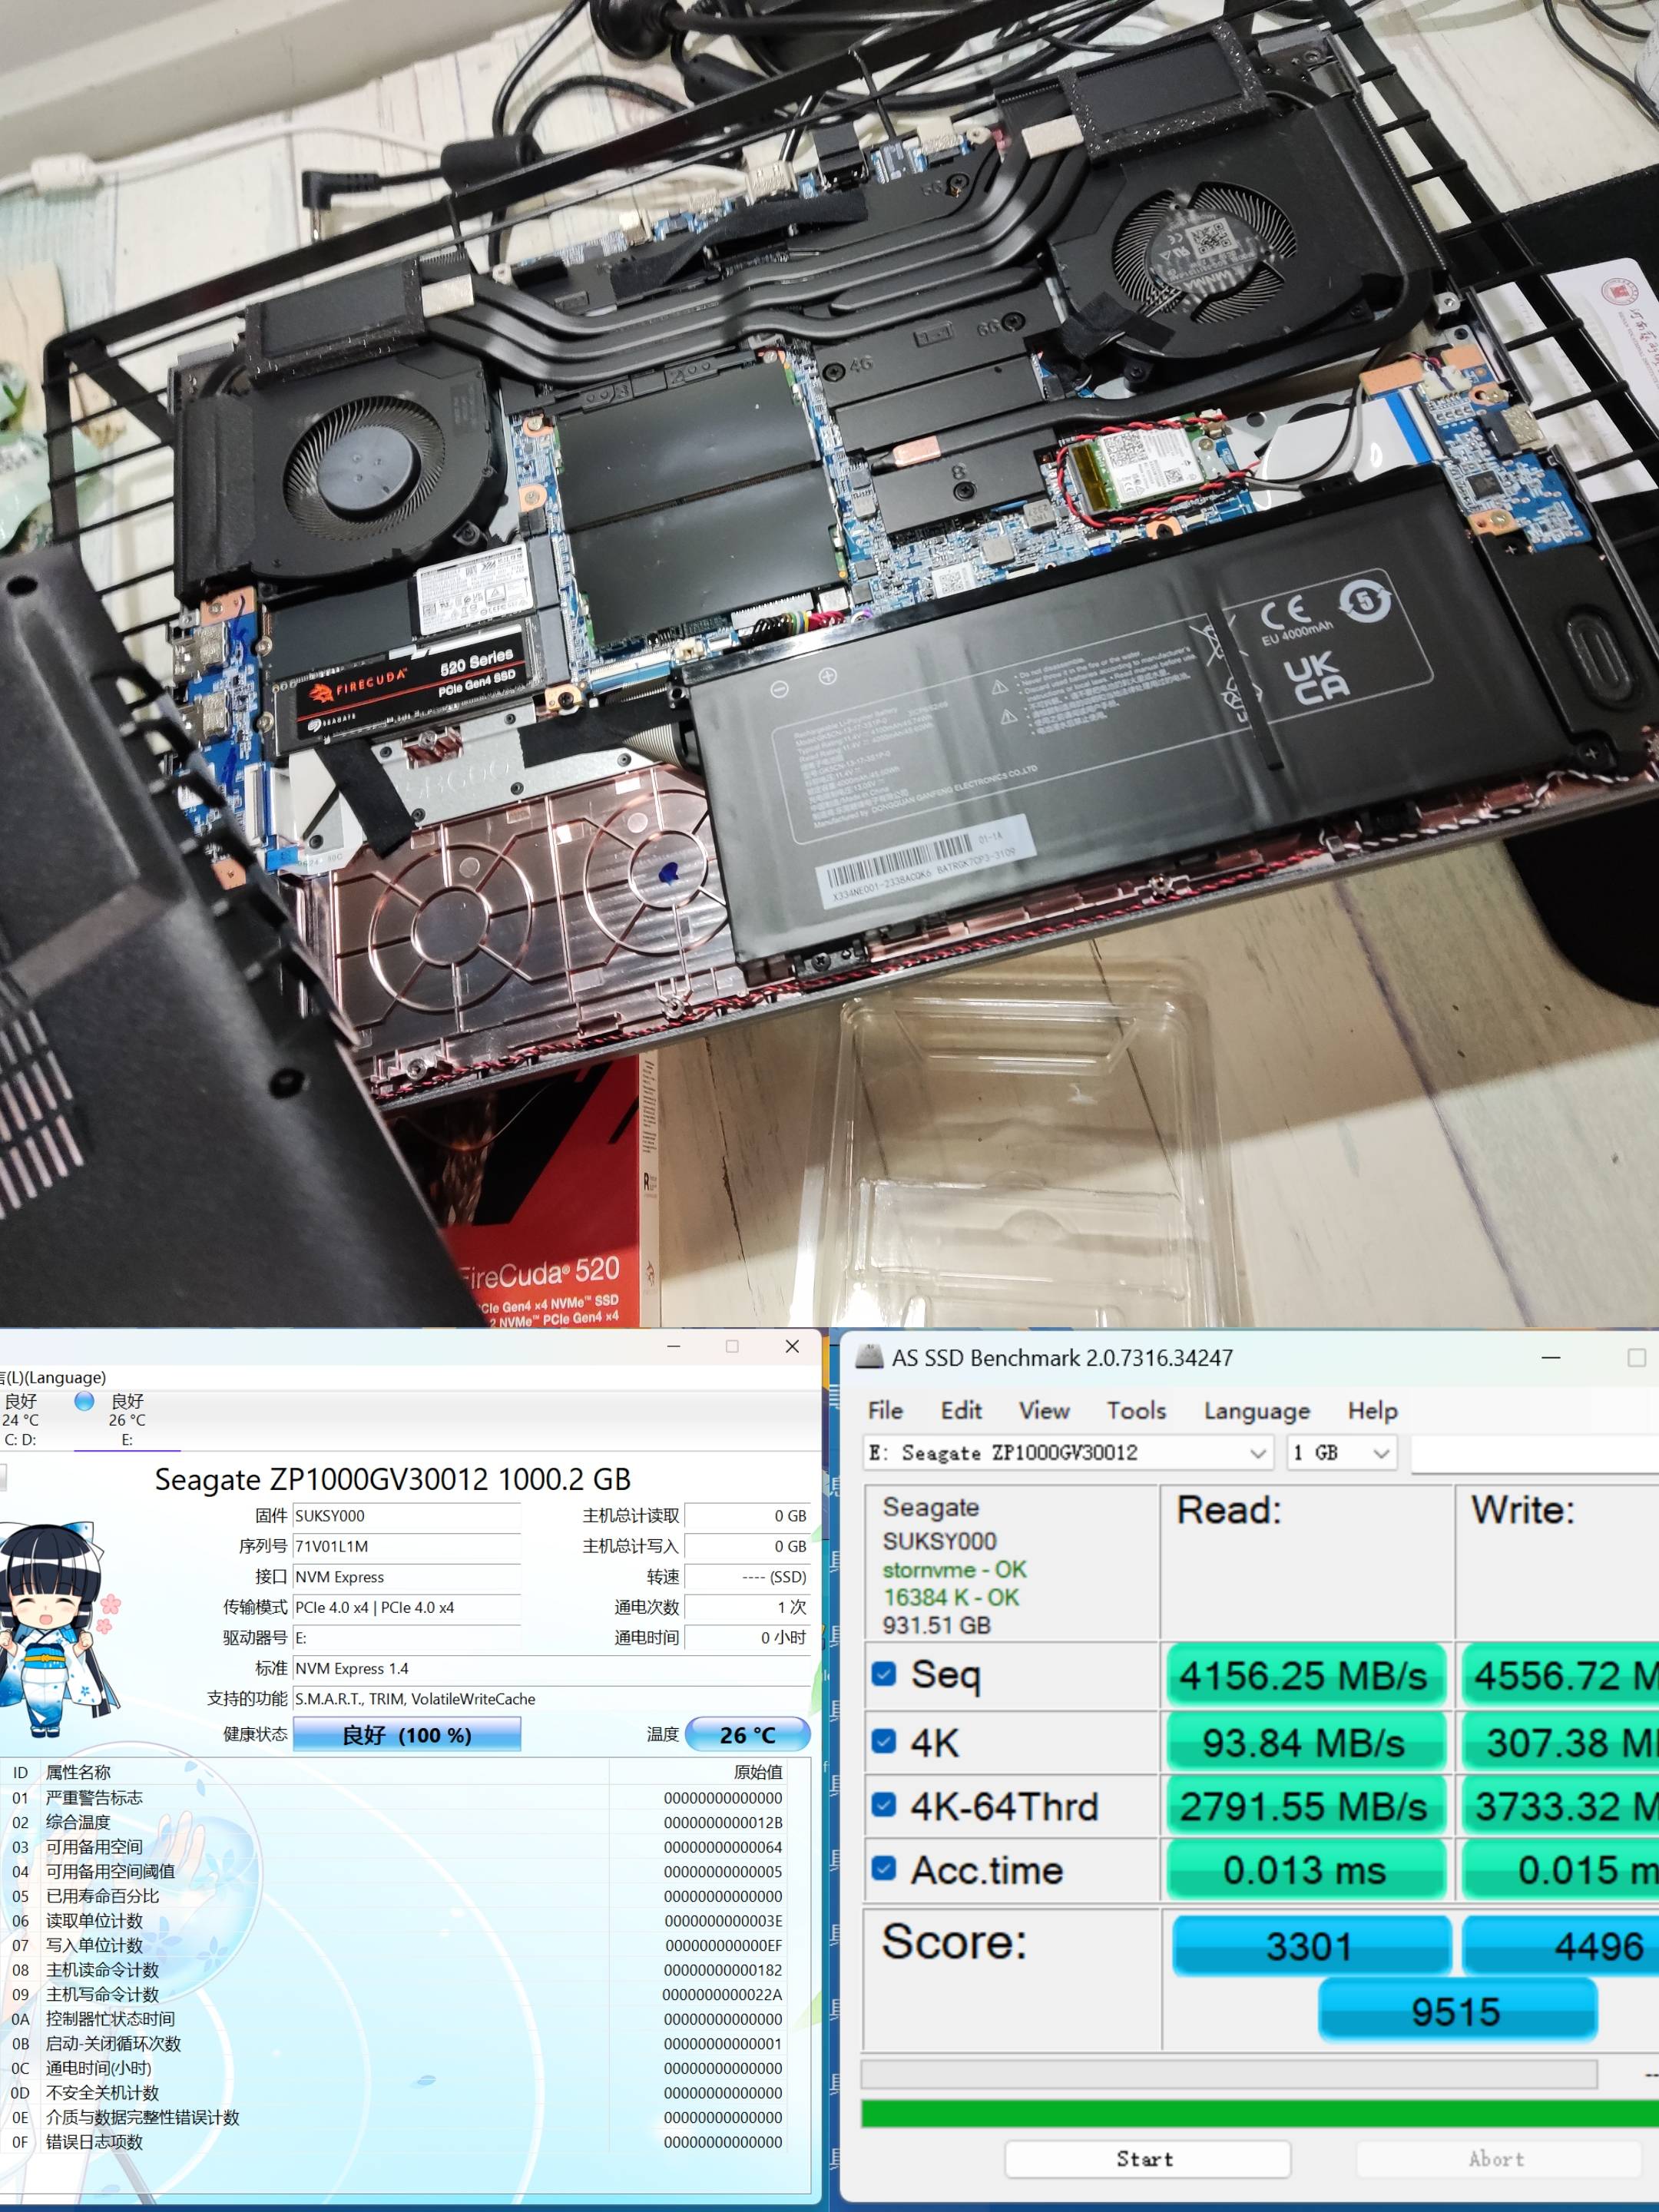Close the CrystalDiskInfo window

pos(792,1347)
